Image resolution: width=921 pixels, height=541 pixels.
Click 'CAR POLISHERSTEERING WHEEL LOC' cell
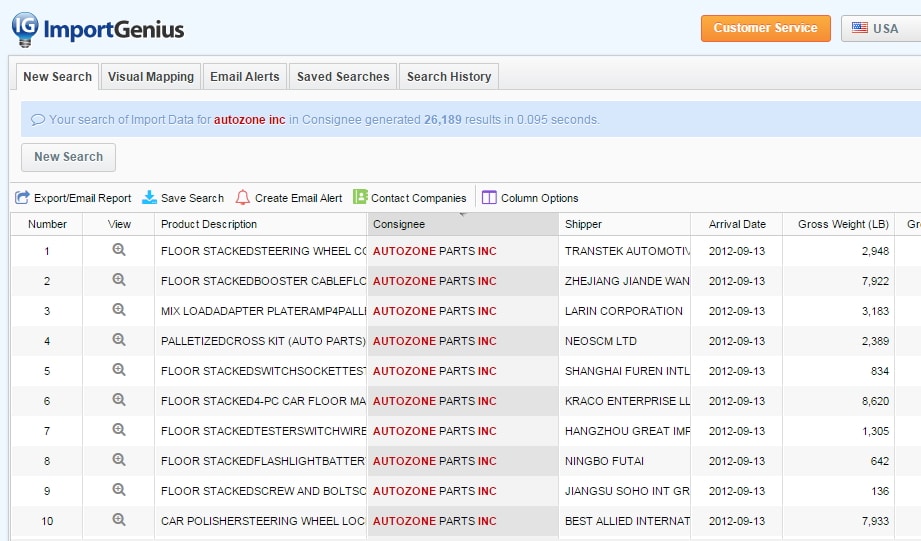click(263, 520)
